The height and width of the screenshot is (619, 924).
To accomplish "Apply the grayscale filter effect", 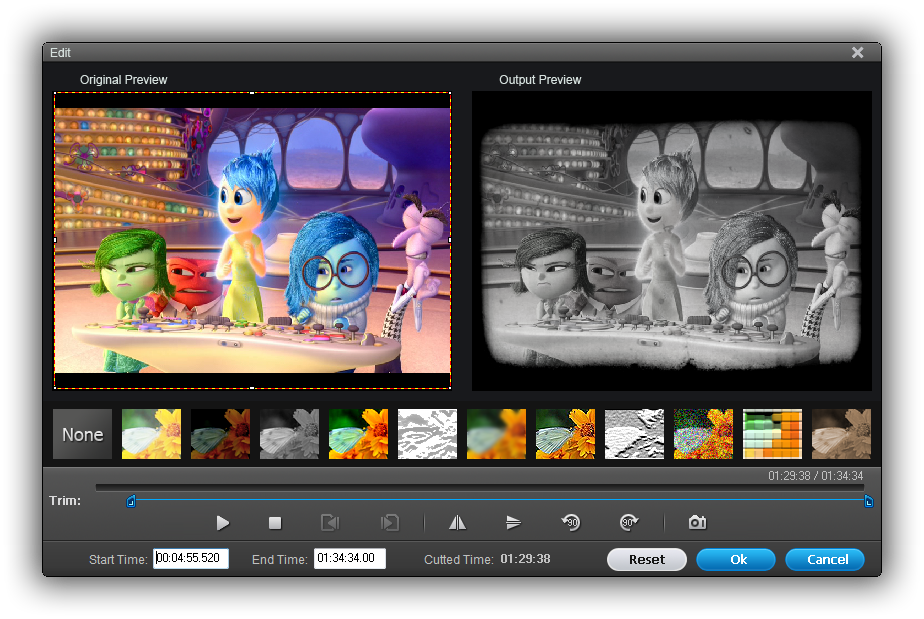I will [289, 433].
